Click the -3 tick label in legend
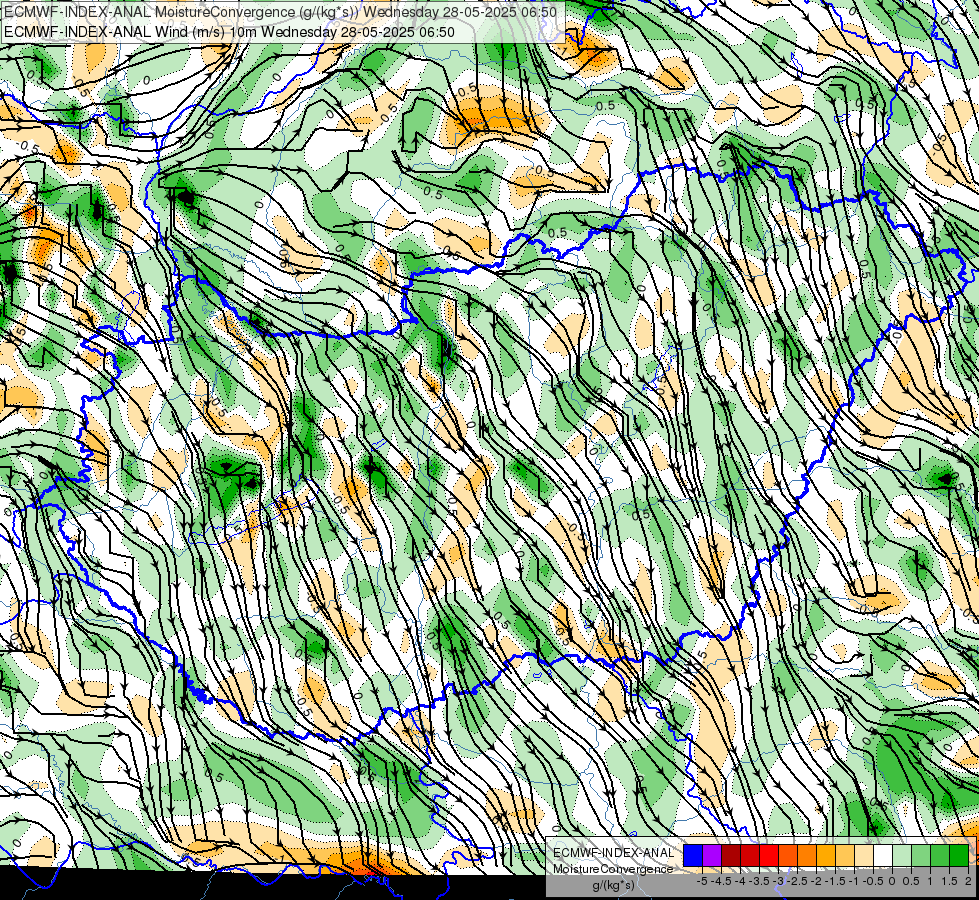Image resolution: width=979 pixels, height=900 pixels. [779, 881]
